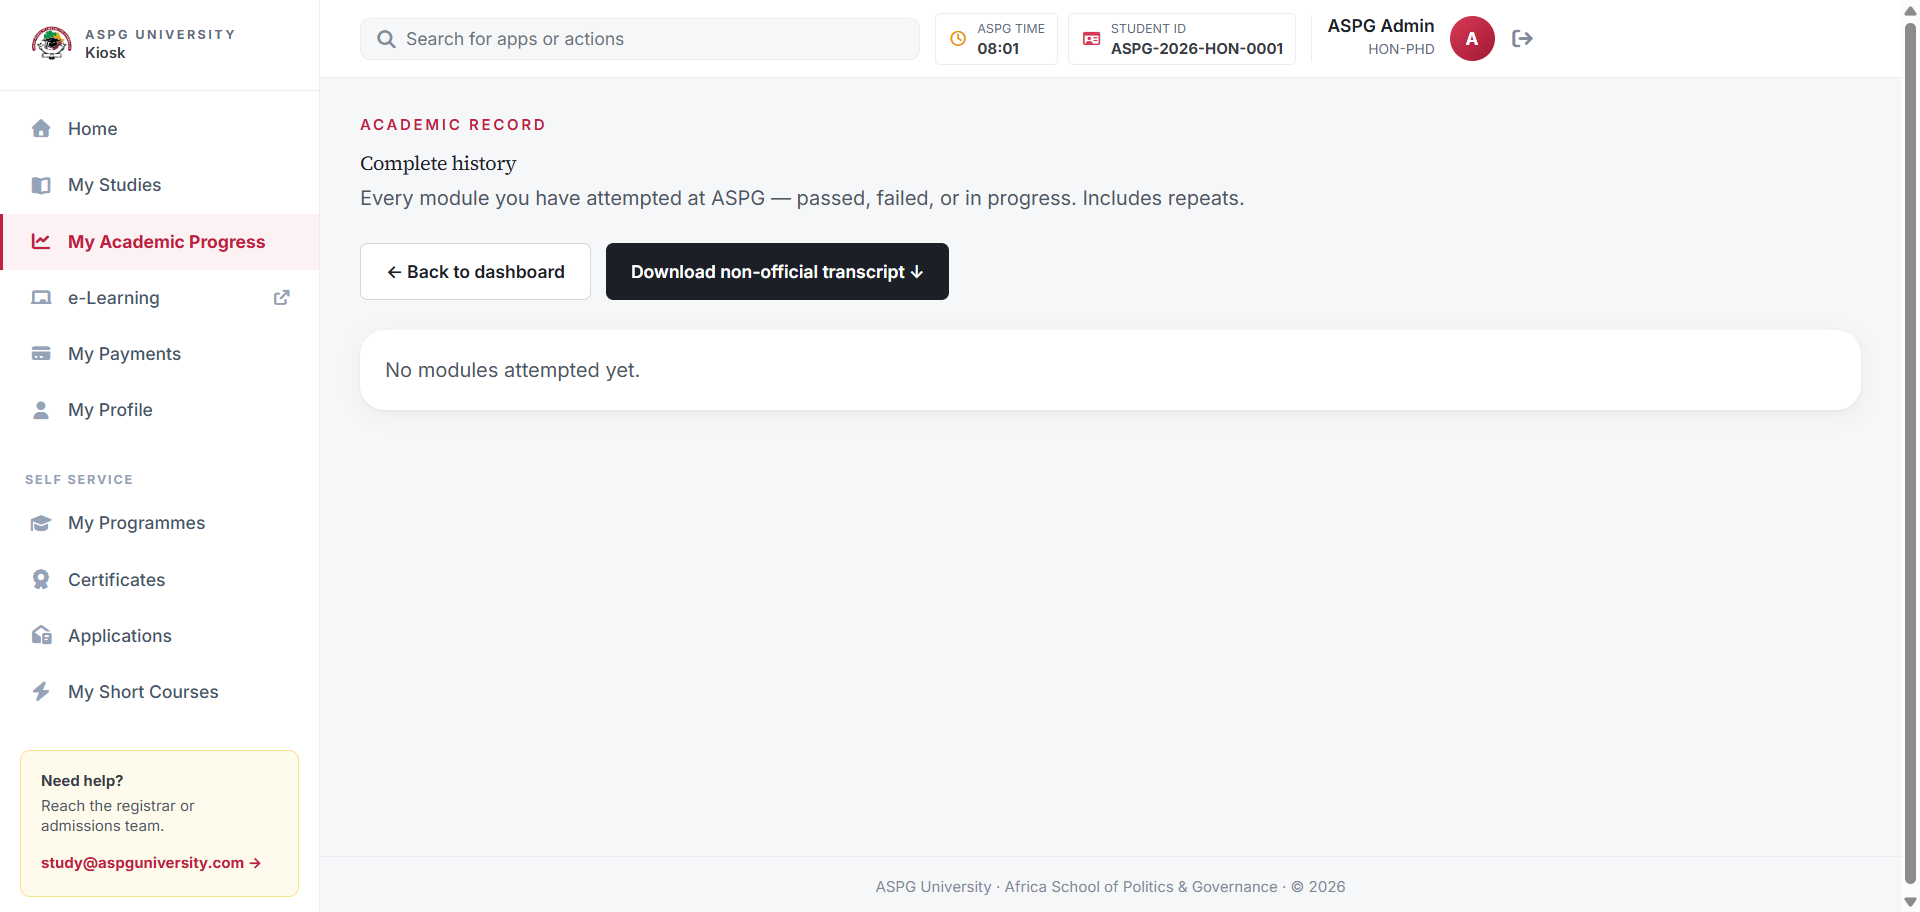Click the scrollbar down arrow
Image resolution: width=1920 pixels, height=912 pixels.
(x=1910, y=902)
